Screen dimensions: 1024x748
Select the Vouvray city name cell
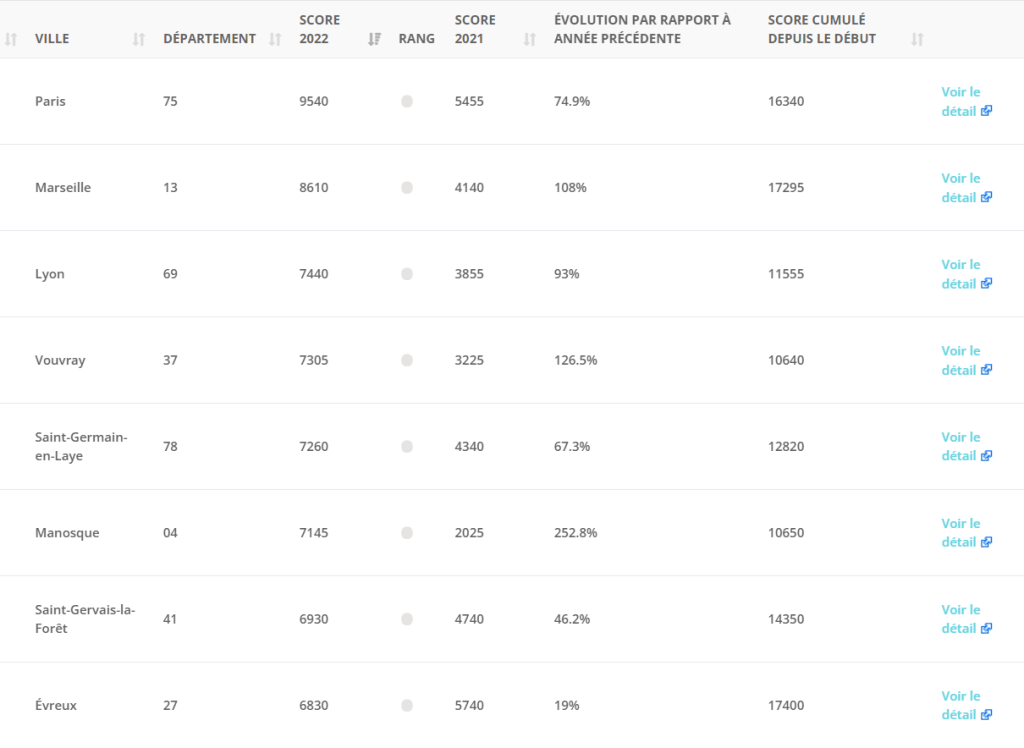(60, 360)
